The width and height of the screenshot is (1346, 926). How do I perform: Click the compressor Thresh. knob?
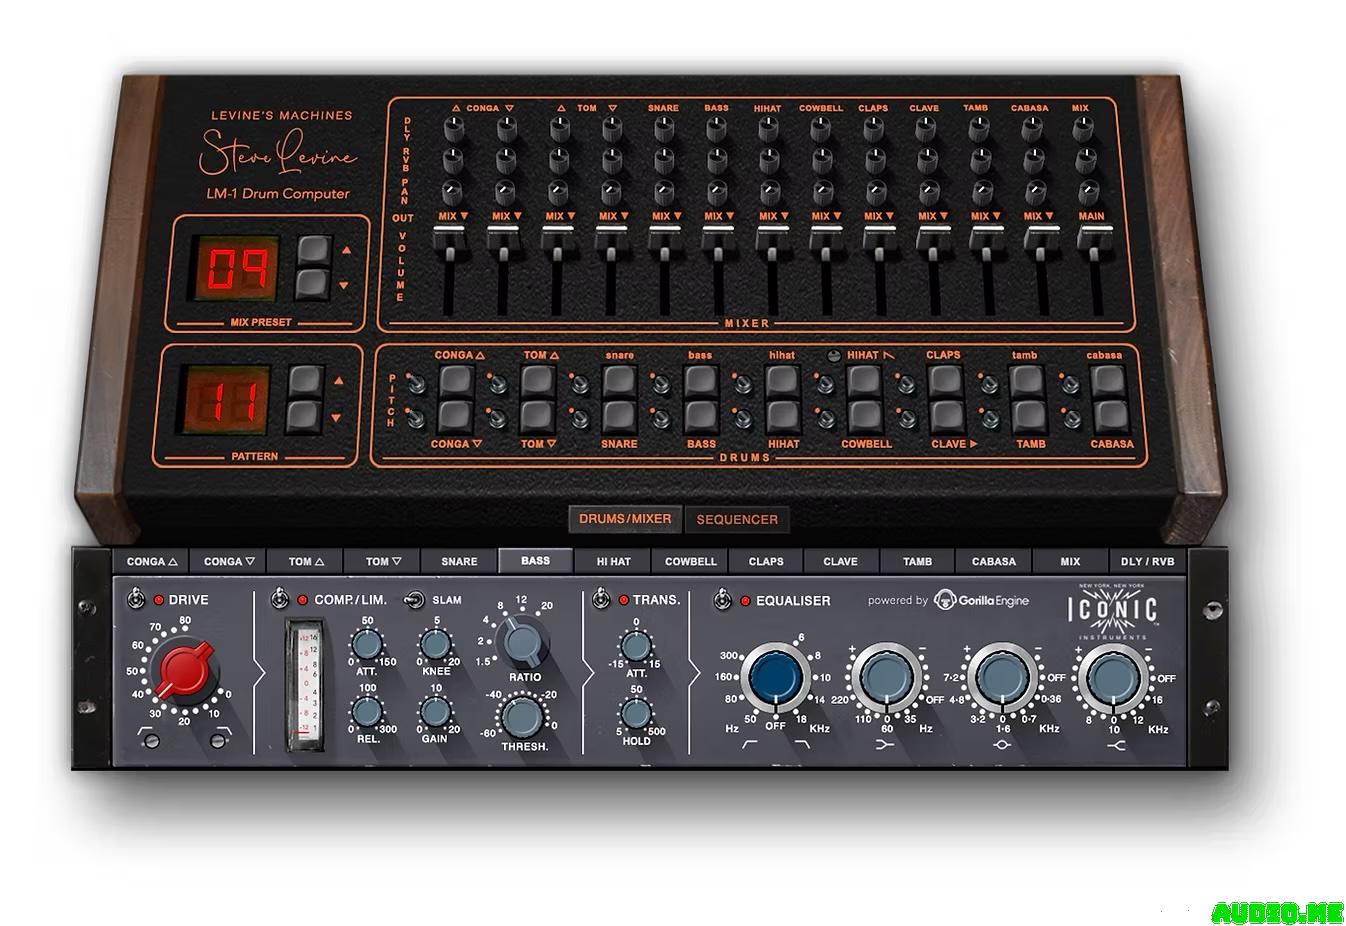click(x=521, y=717)
